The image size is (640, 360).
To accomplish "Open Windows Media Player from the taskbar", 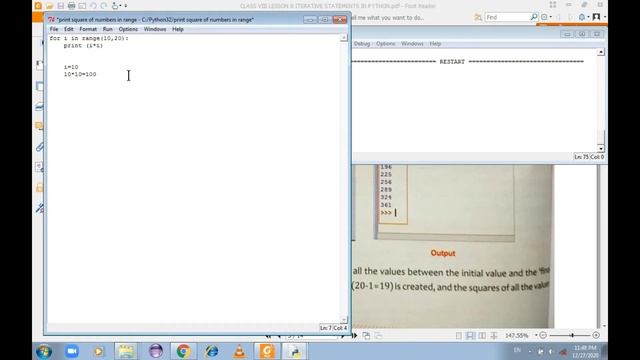I will pos(98,351).
